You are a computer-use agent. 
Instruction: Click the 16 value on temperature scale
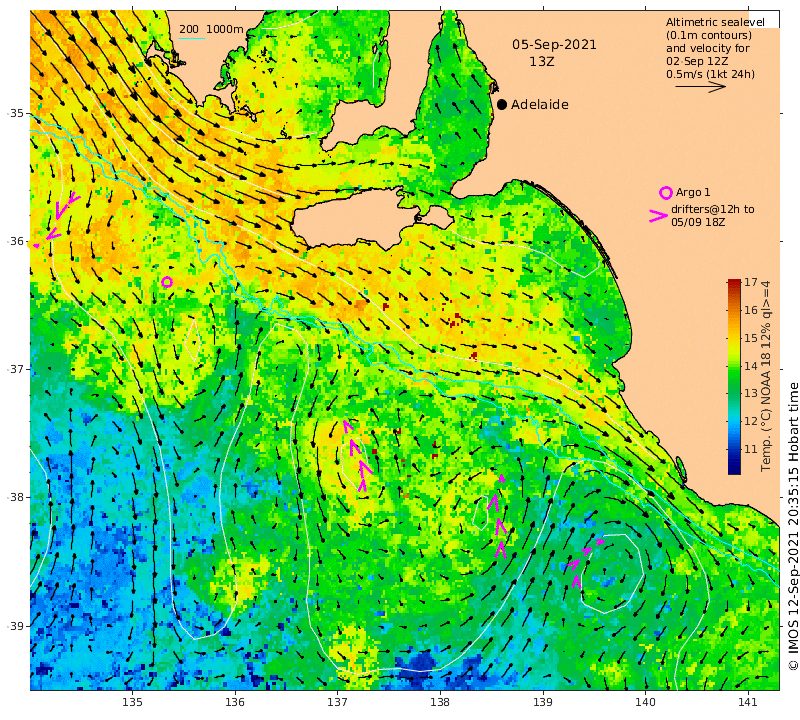[751, 310]
